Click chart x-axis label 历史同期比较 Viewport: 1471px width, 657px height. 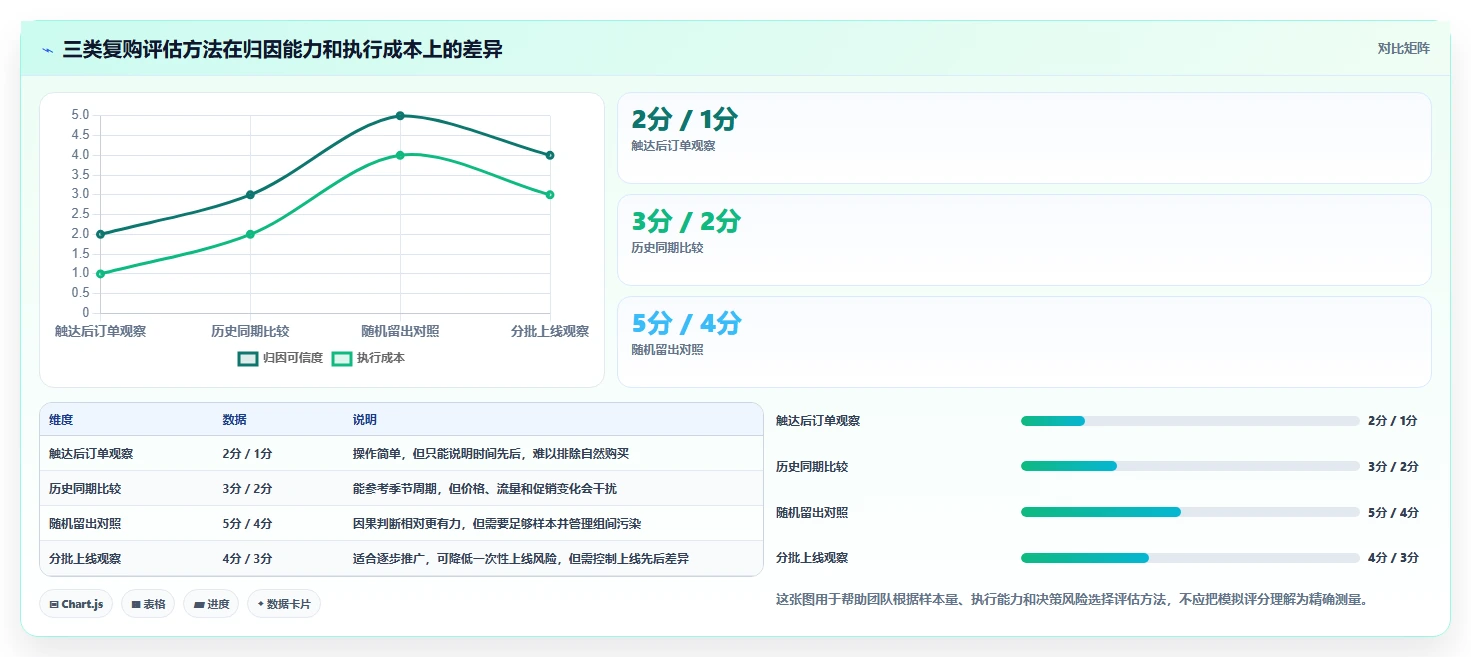(x=250, y=331)
